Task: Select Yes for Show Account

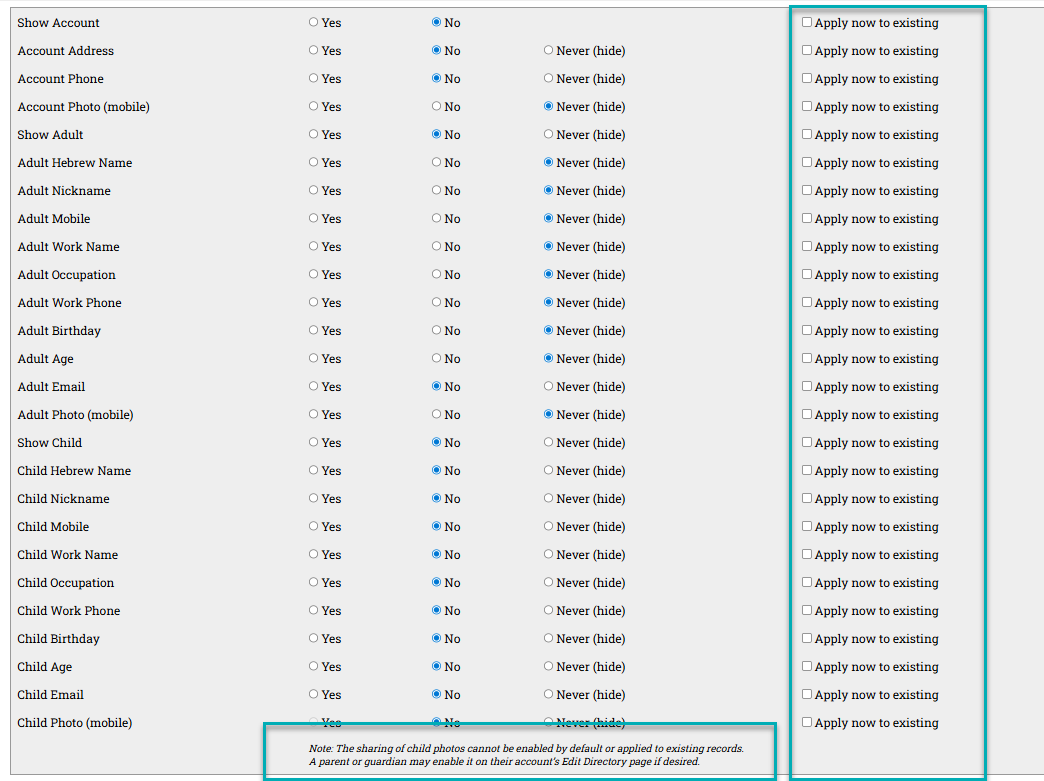Action: [x=312, y=22]
